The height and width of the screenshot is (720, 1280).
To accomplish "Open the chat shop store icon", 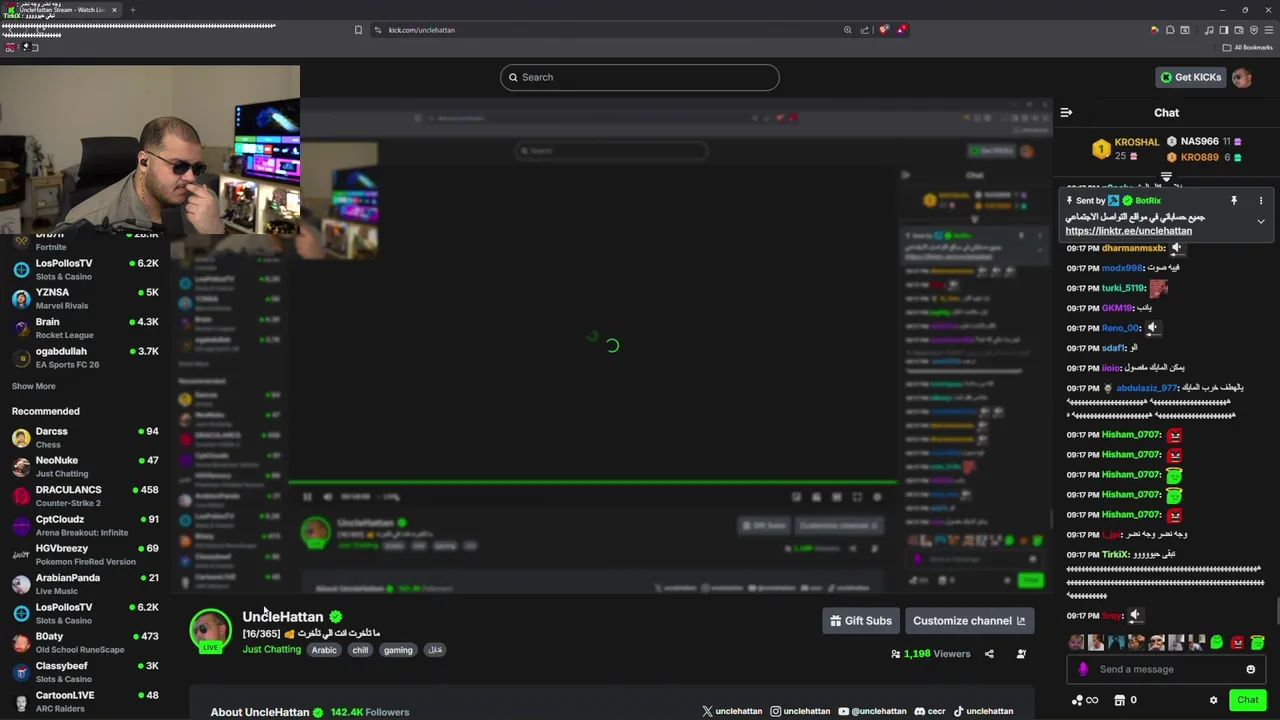I will 1120,700.
